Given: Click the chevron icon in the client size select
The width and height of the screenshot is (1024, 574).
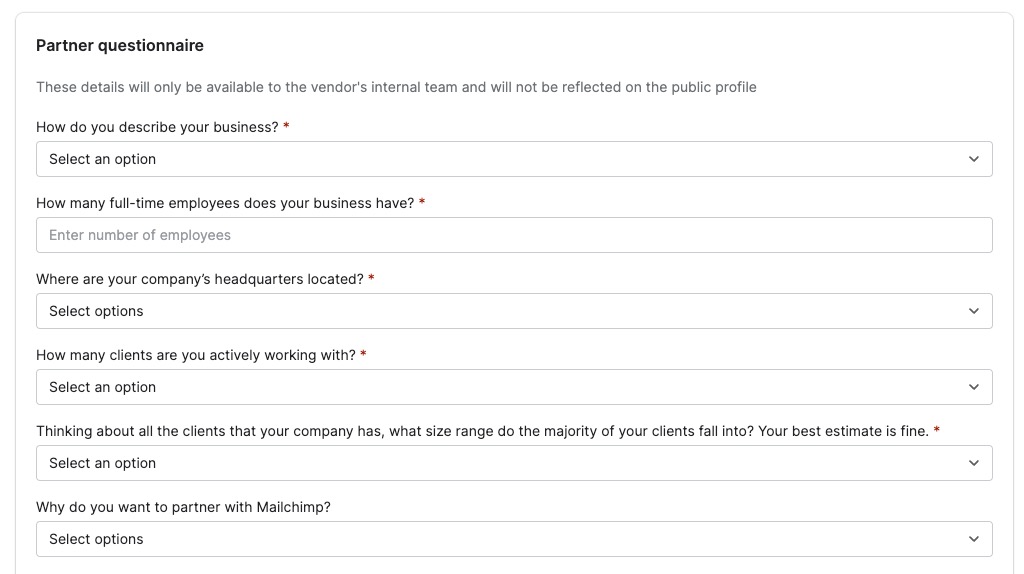Looking at the screenshot, I should click(x=974, y=463).
